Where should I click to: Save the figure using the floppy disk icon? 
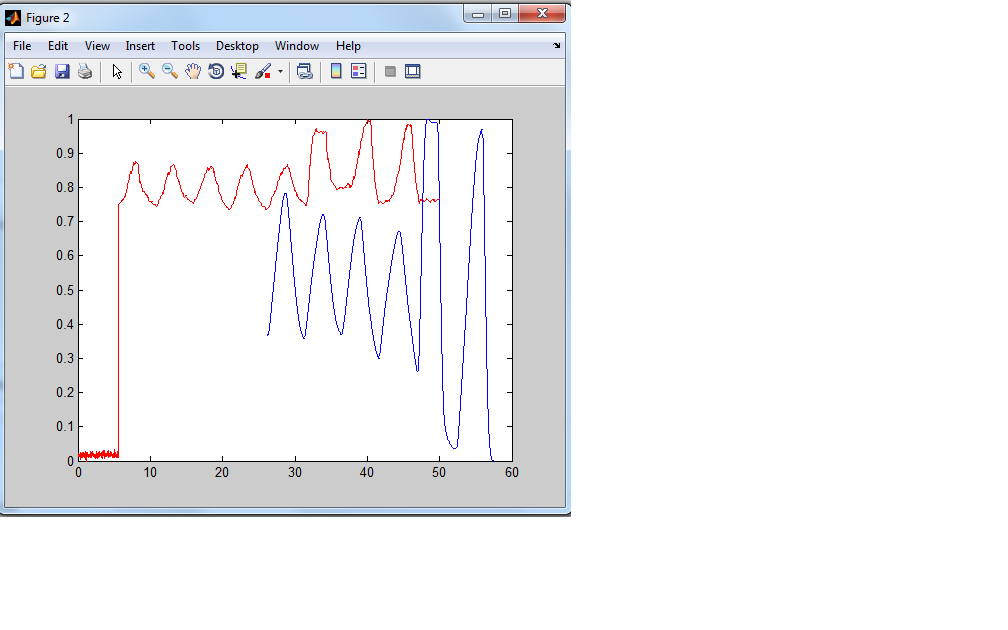pos(62,71)
